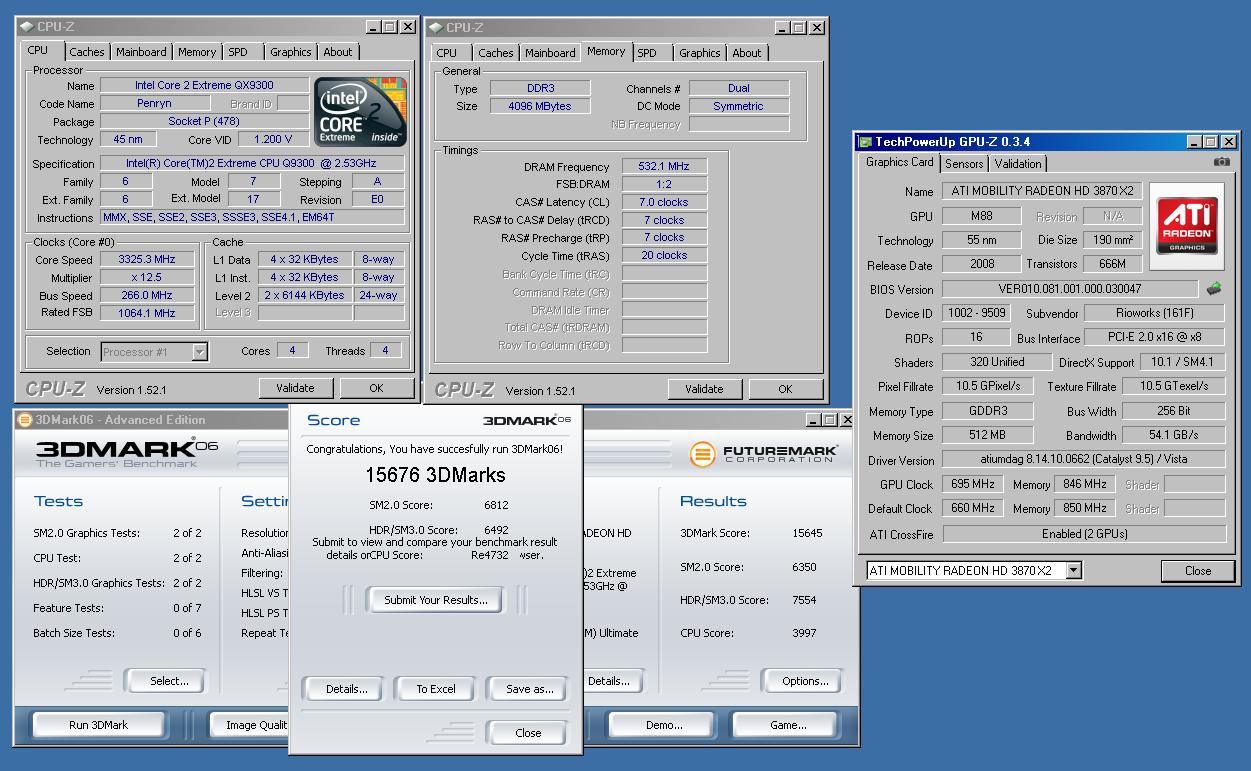
Task: Click the Run 3DMark button
Action: point(98,725)
